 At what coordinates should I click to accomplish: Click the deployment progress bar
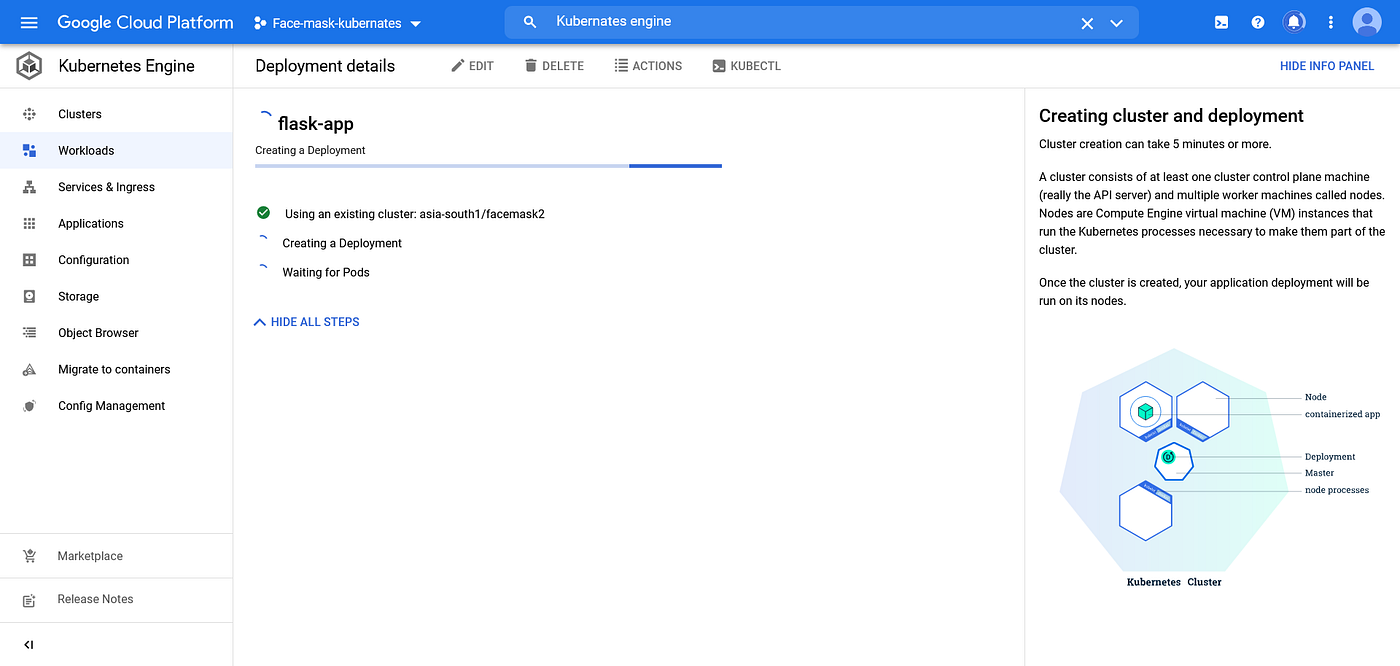488,166
